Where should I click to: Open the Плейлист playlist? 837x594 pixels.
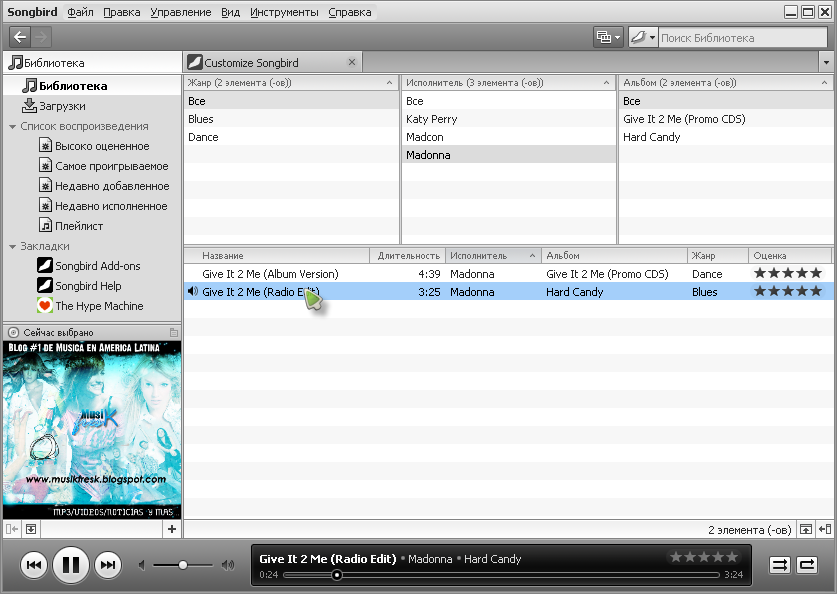tap(92, 226)
